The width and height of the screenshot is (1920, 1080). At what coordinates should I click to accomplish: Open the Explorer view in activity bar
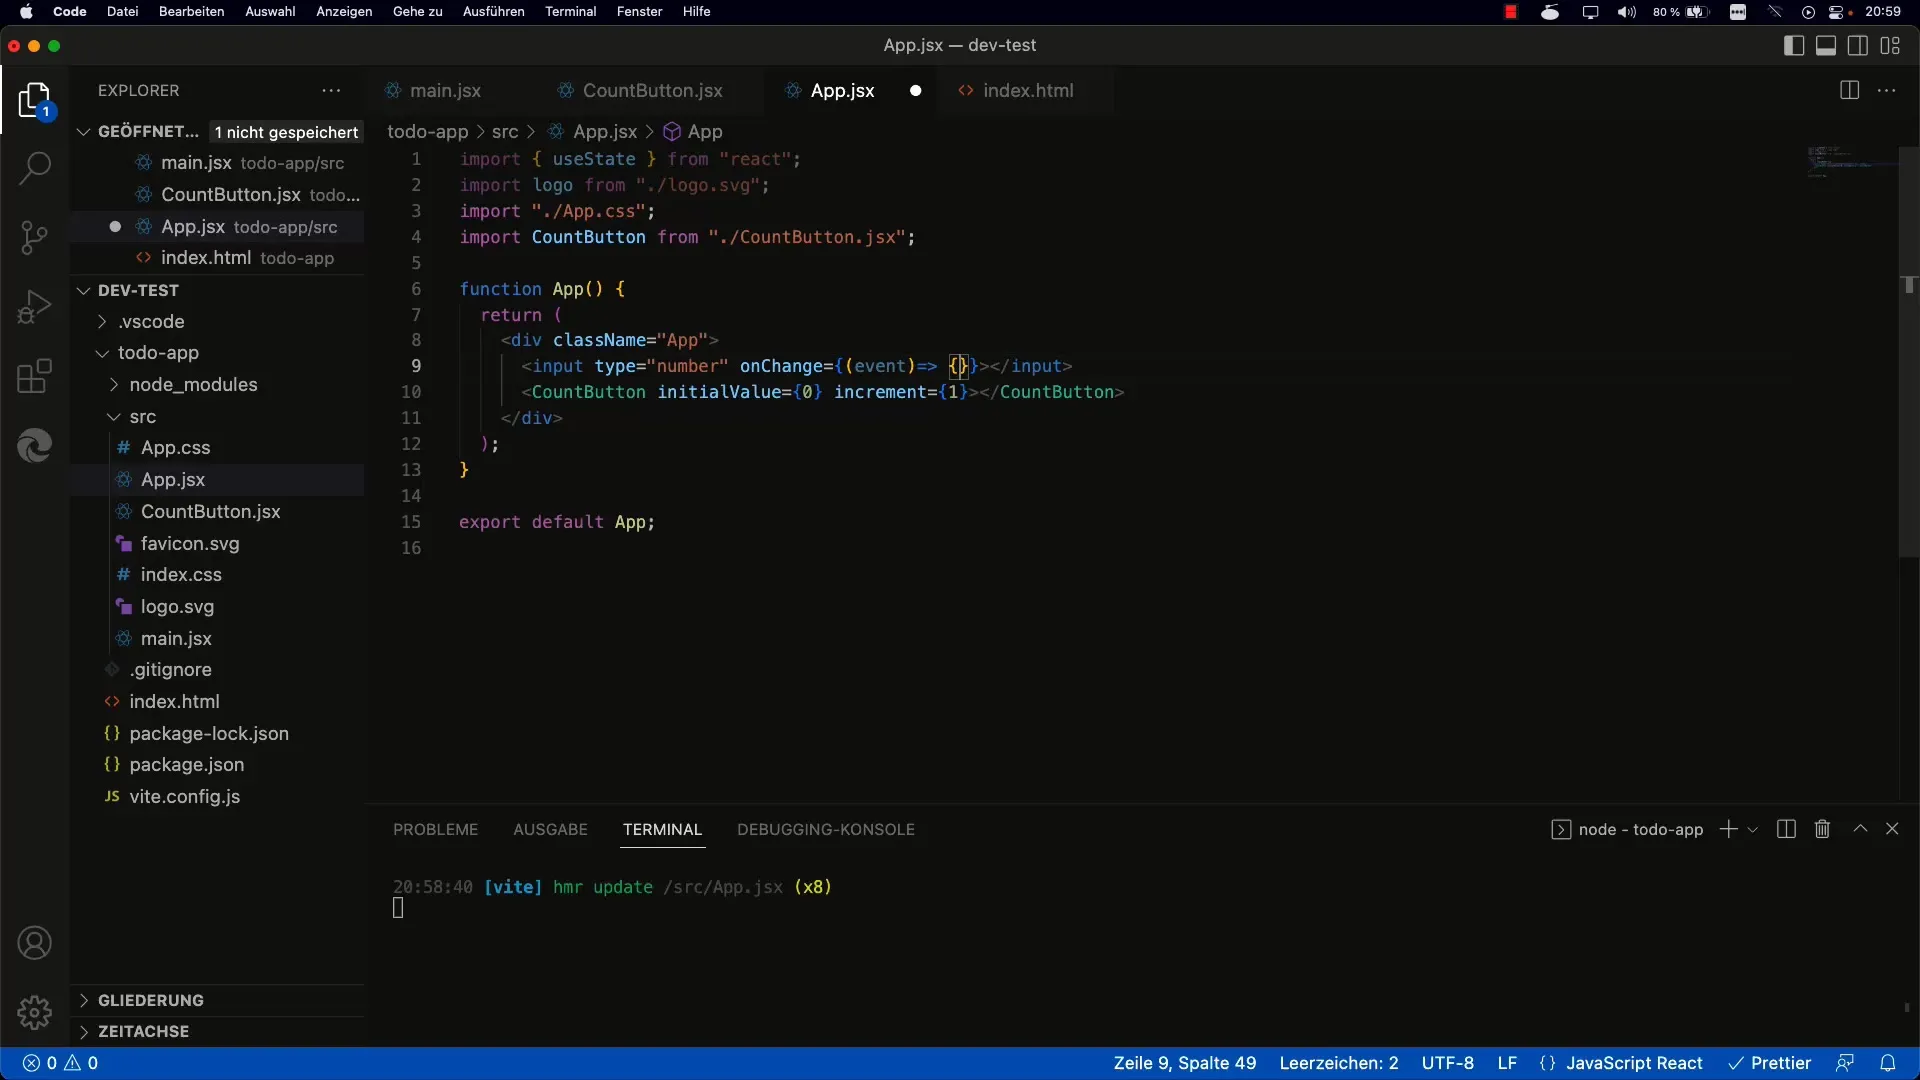(35, 101)
